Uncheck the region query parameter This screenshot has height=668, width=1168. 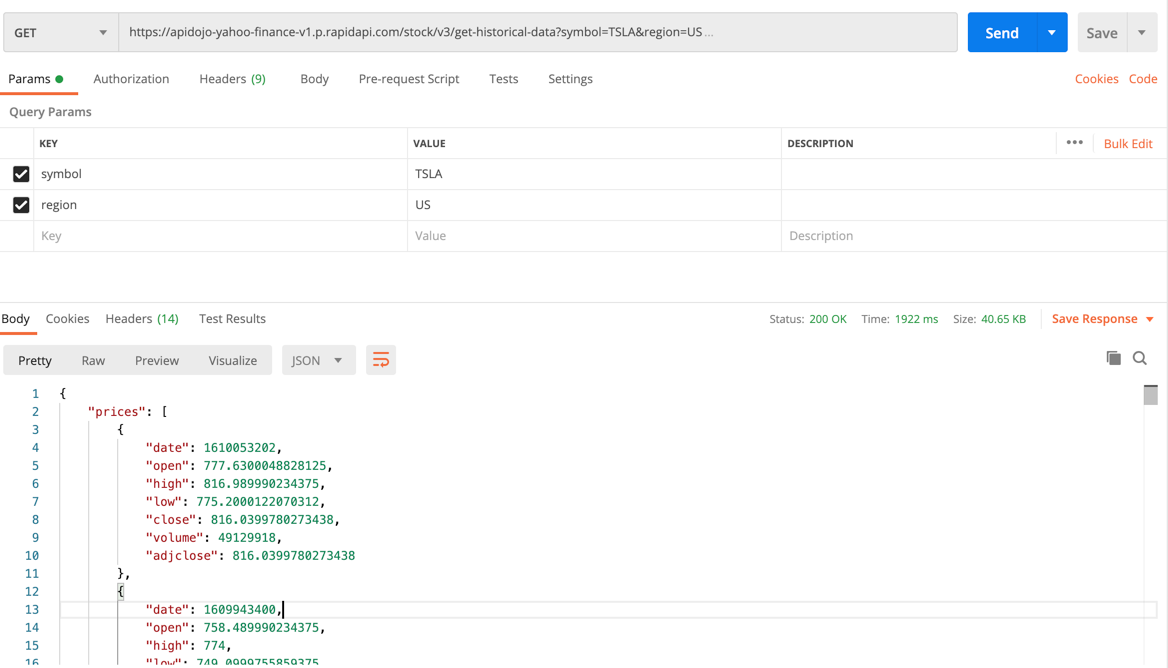(x=21, y=205)
